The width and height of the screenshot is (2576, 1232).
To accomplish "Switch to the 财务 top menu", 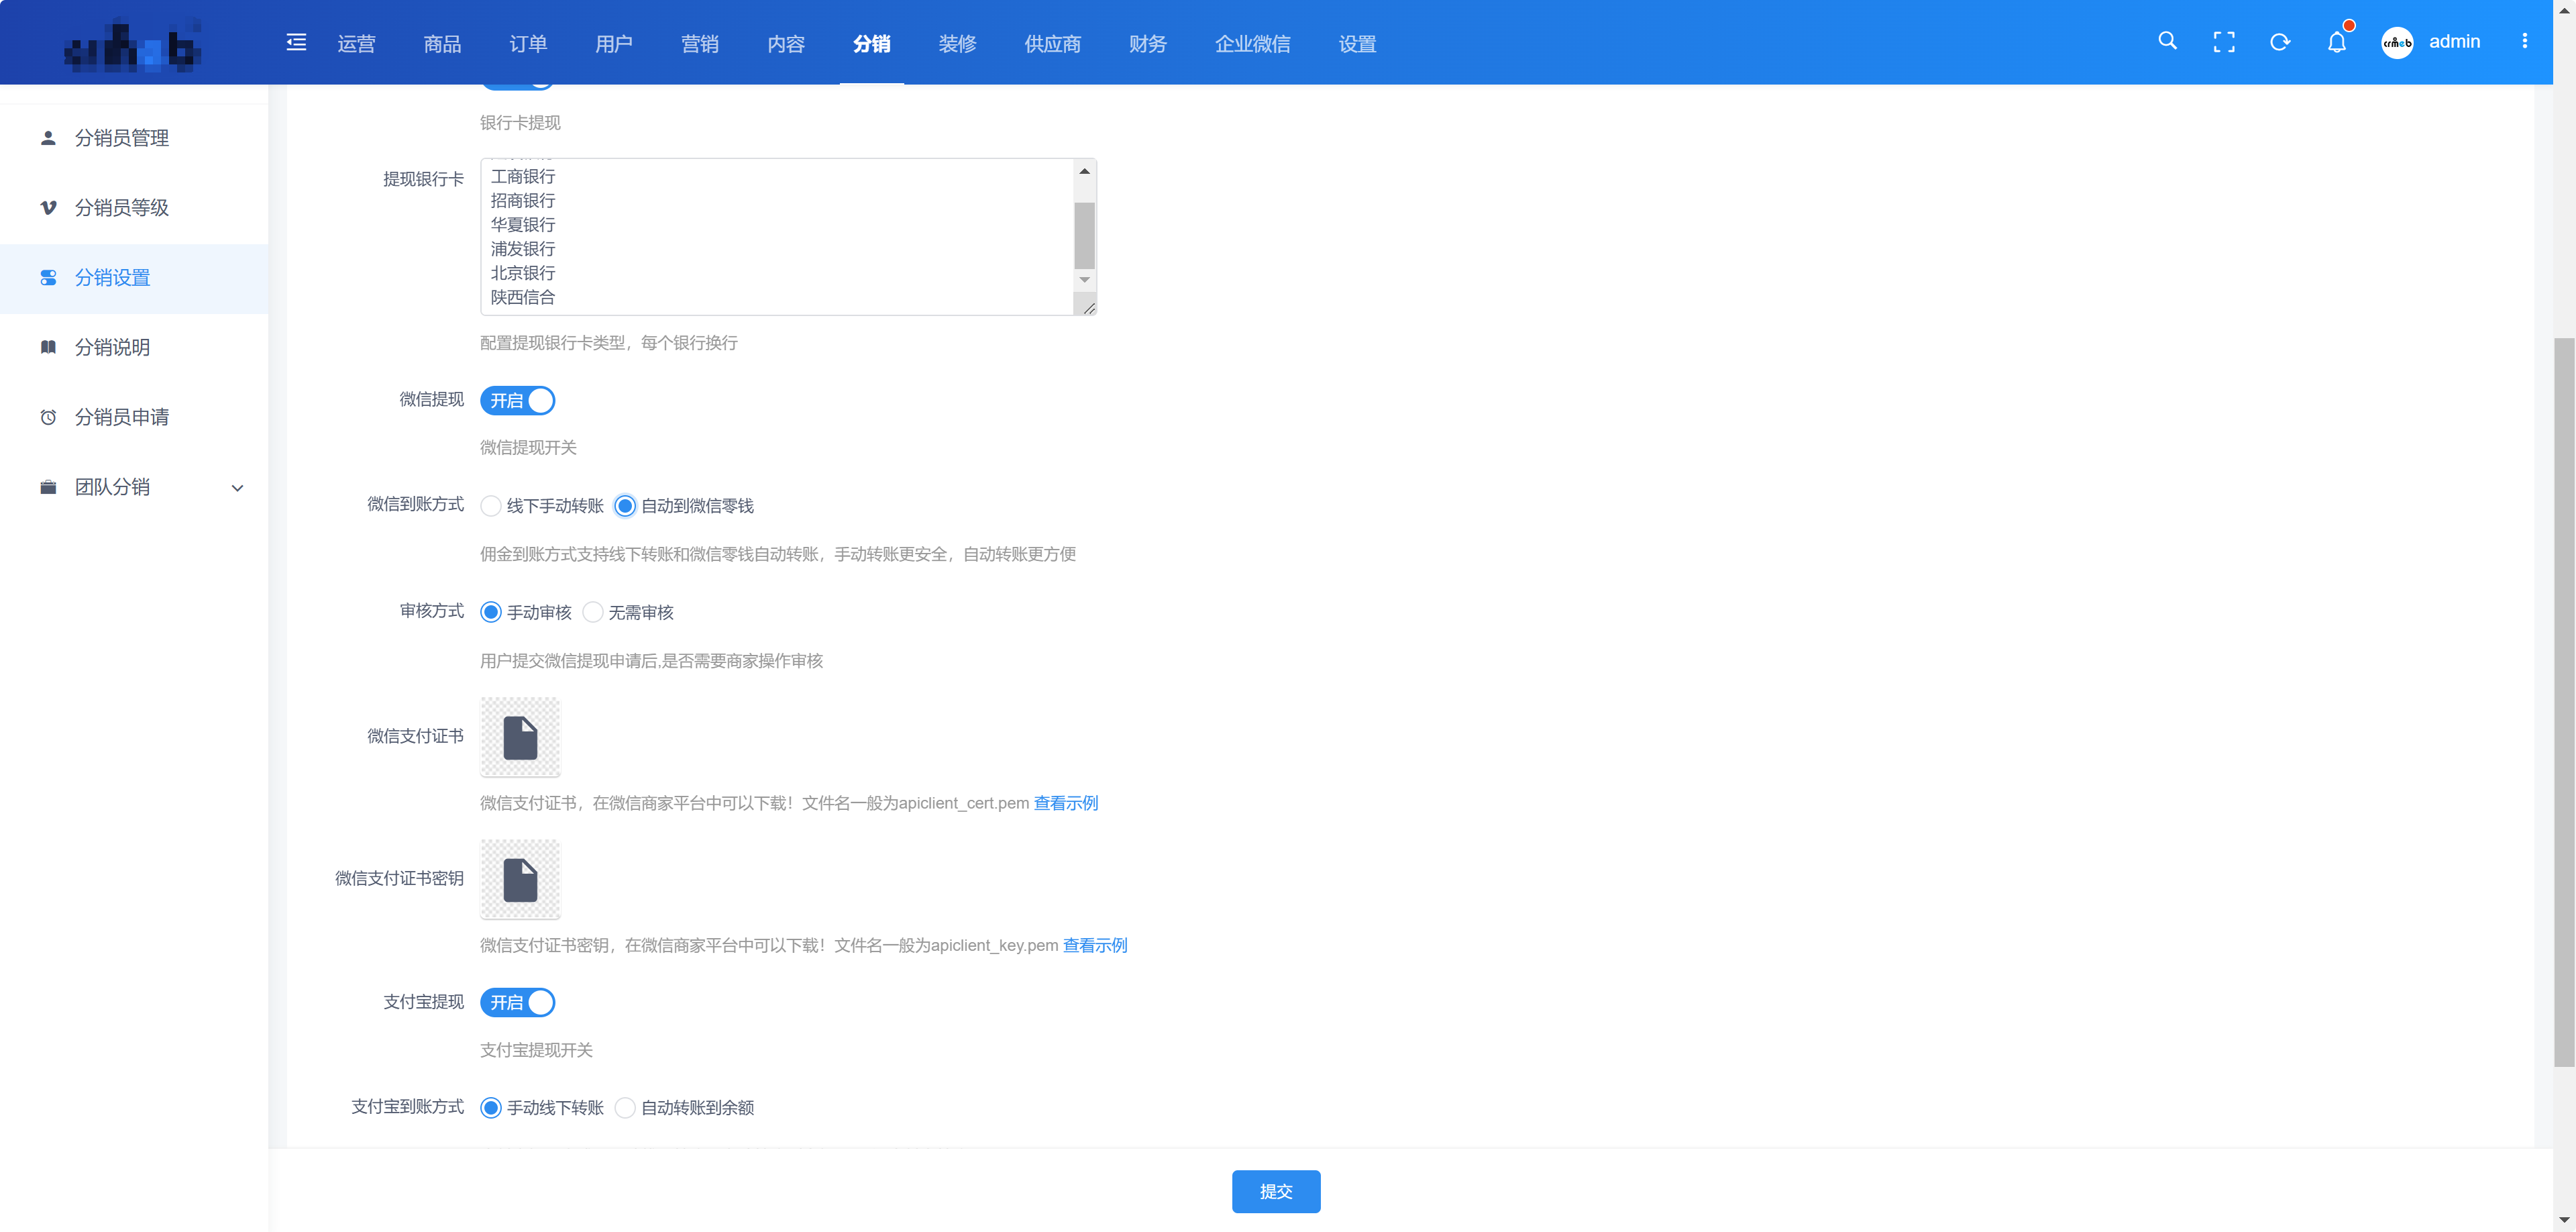I will click(x=1147, y=44).
